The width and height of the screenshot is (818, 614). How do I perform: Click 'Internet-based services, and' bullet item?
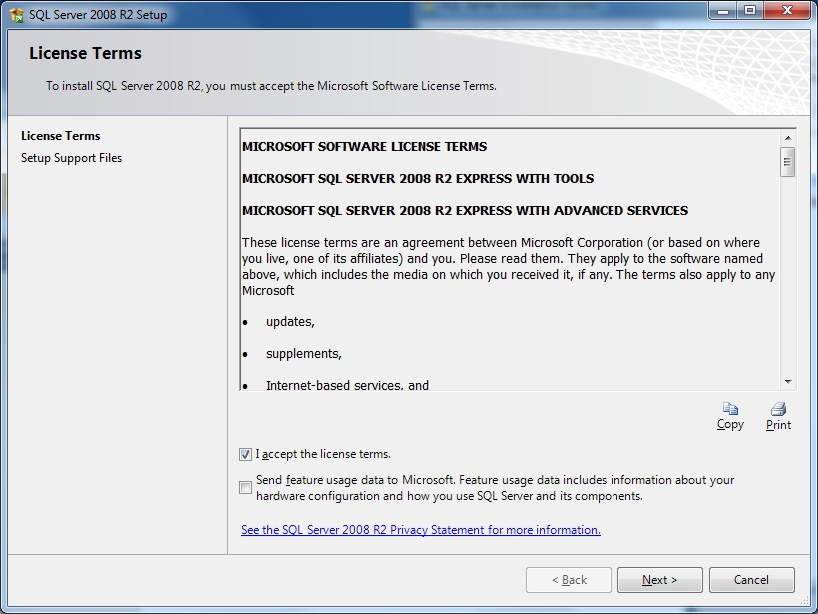(x=347, y=385)
